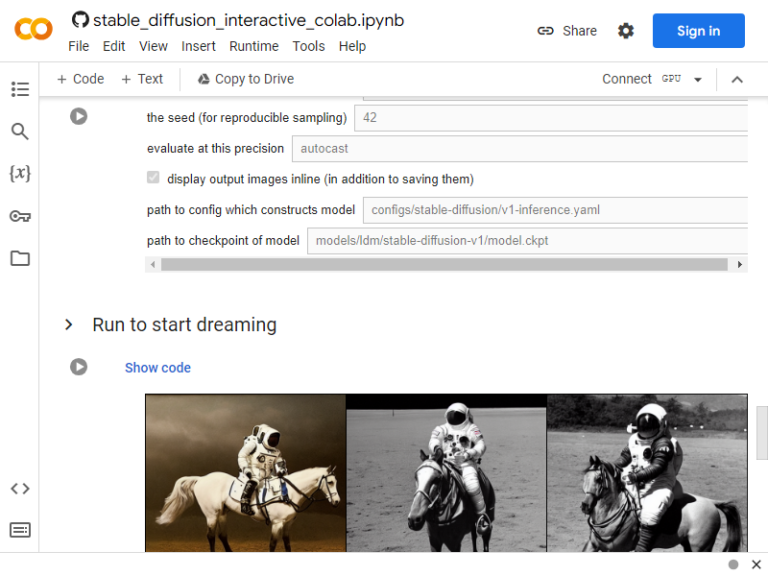Click the Colab logo
Screen dimensions: 768x576
33,29
